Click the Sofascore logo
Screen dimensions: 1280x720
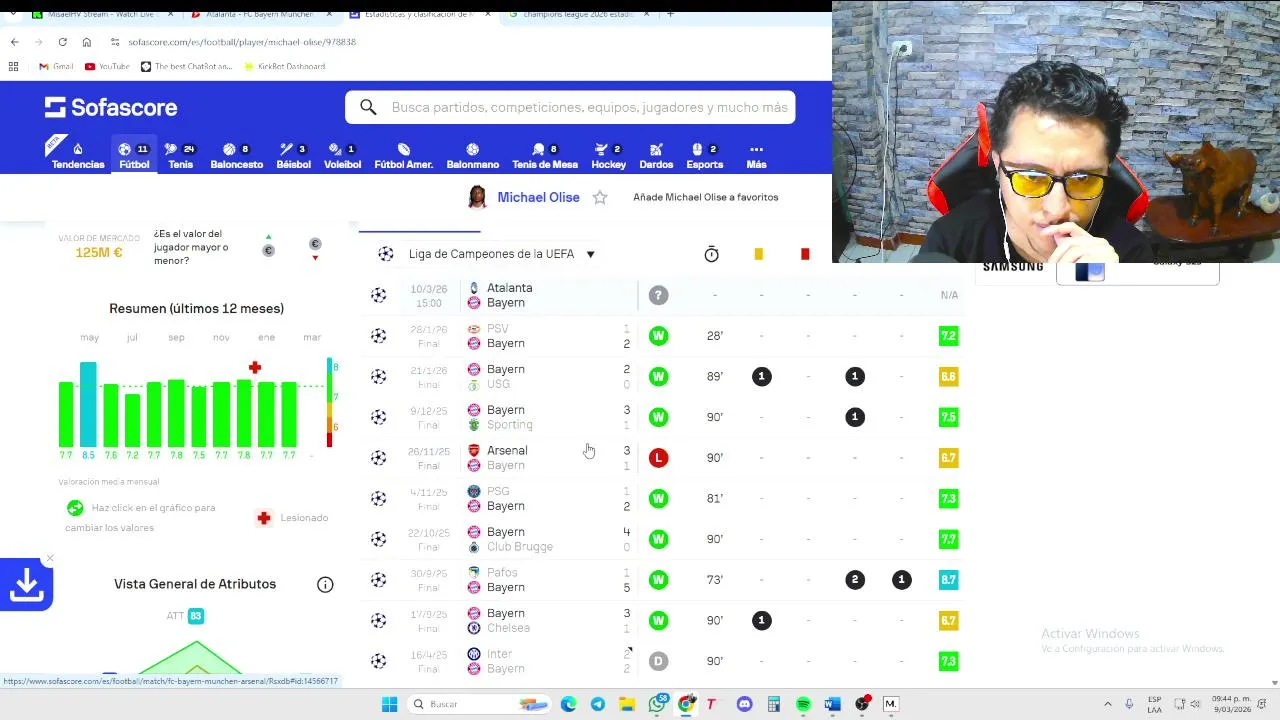click(x=111, y=107)
